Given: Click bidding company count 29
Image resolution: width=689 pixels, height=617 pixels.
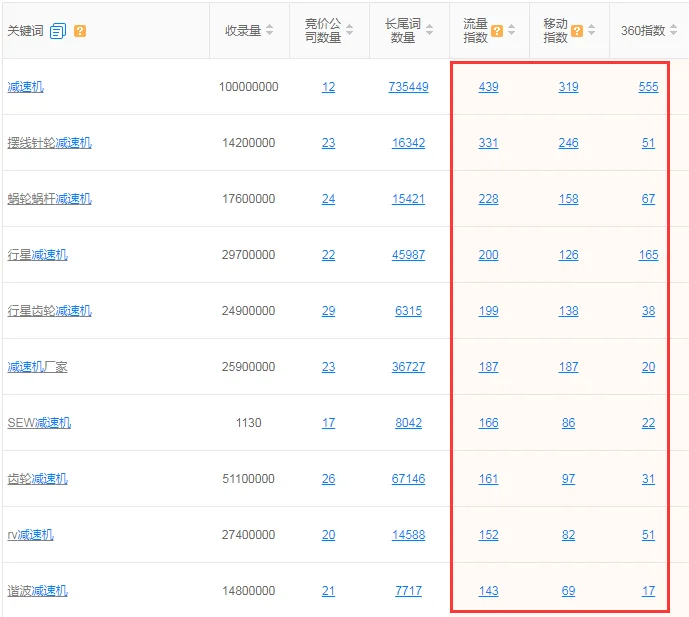Looking at the screenshot, I should tap(328, 311).
